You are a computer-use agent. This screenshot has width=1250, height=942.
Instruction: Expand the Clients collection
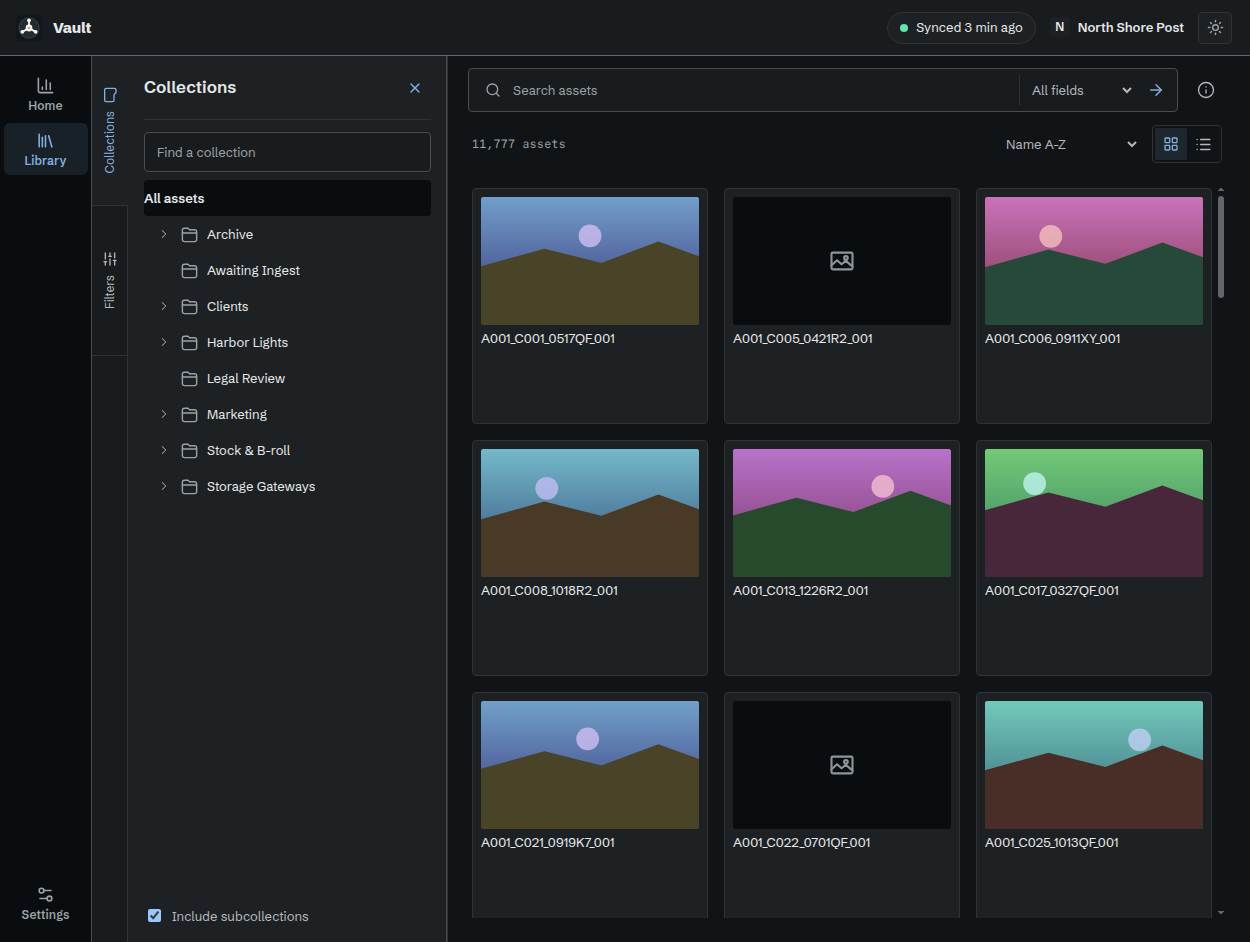pos(164,306)
